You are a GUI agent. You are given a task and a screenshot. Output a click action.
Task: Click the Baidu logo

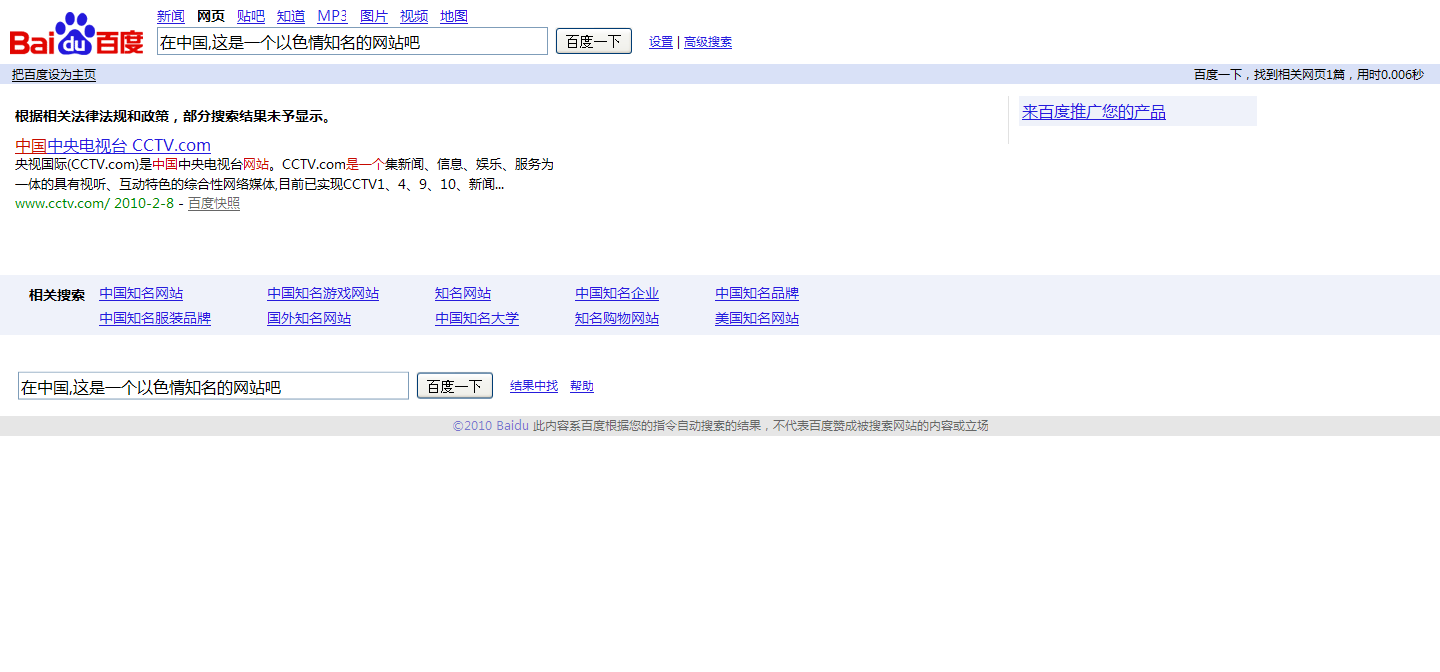[x=77, y=35]
